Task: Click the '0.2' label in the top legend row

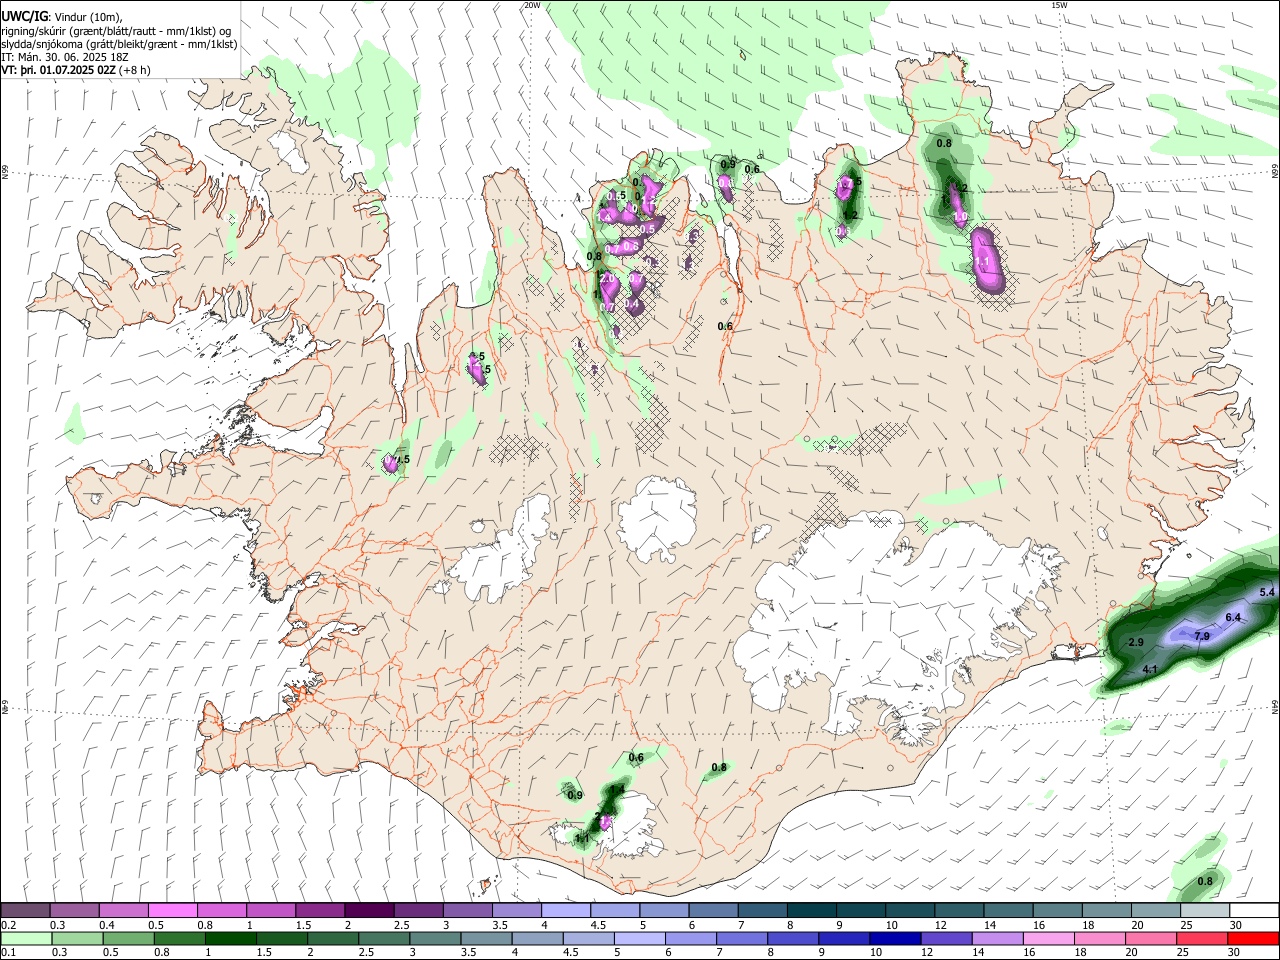Action: point(9,925)
